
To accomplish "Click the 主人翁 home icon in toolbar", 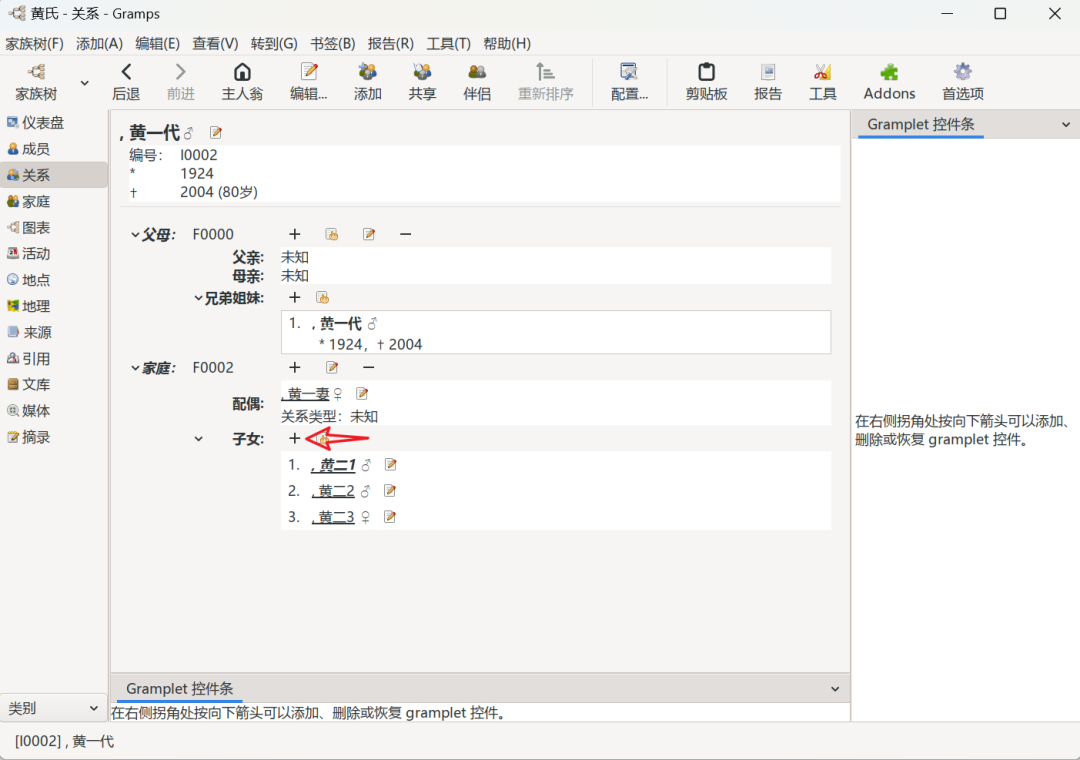I will coord(242,72).
